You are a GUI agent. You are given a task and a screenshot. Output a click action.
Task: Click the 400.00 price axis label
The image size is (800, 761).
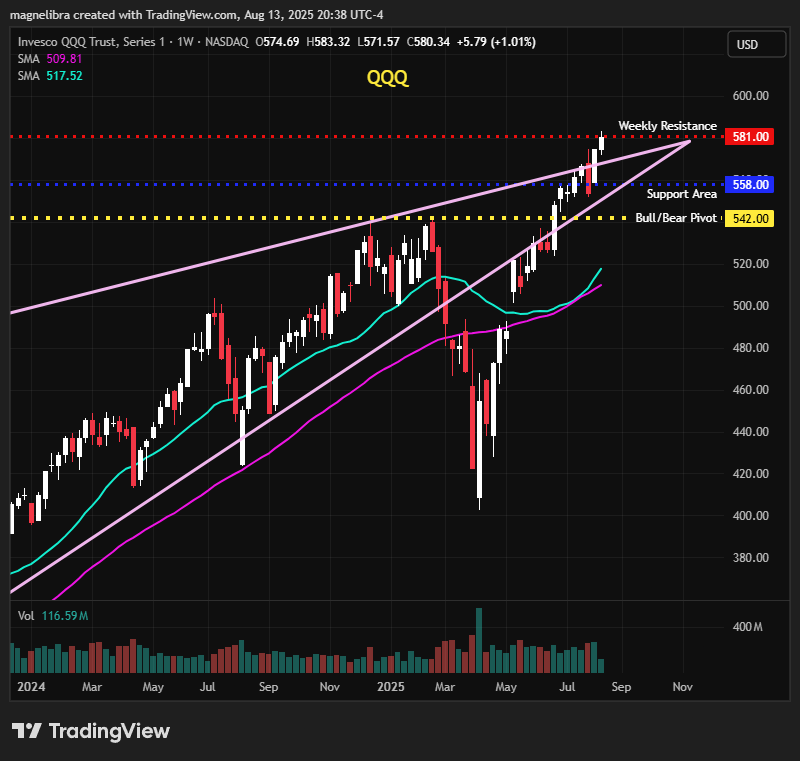[x=751, y=516]
